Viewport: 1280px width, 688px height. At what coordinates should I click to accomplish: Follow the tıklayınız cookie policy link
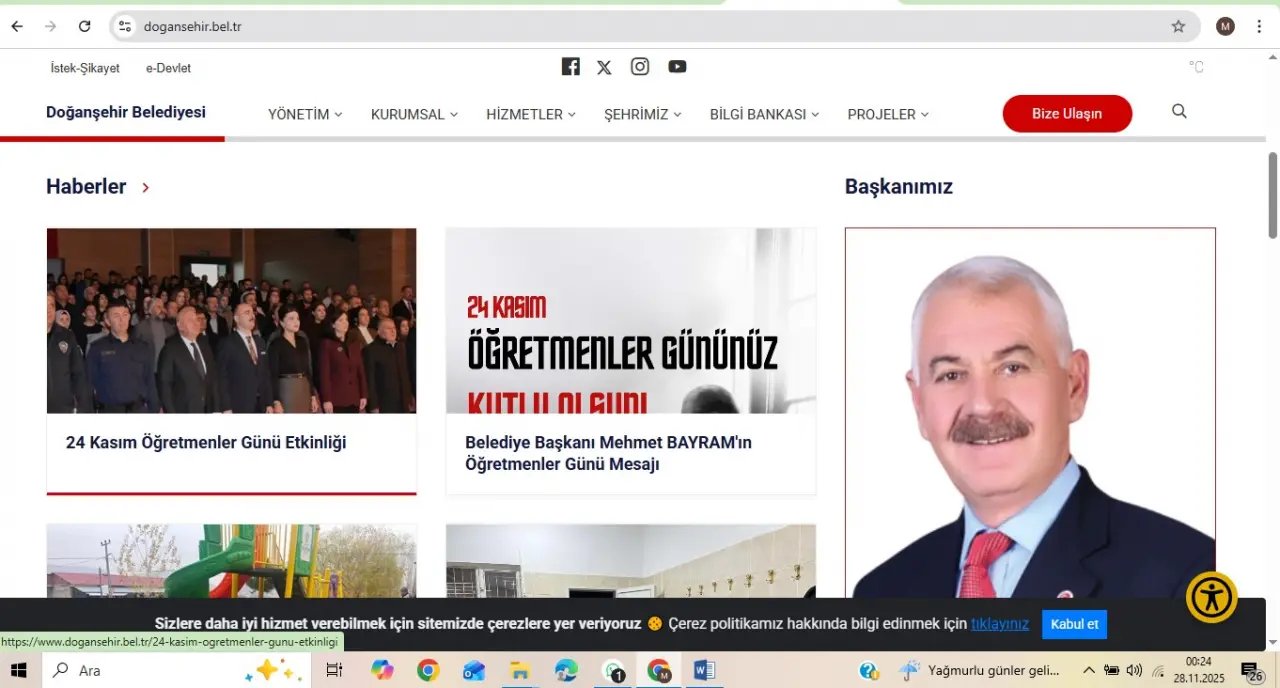click(999, 624)
